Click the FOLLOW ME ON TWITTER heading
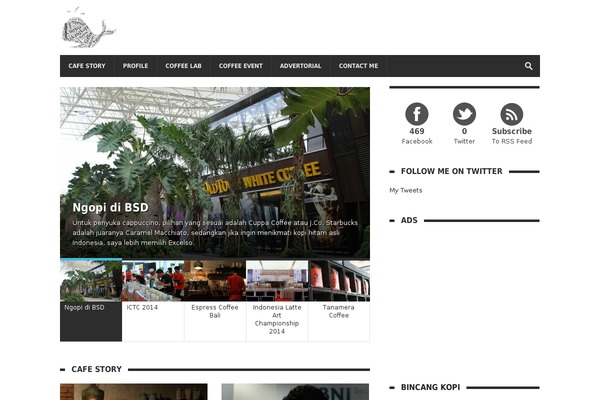Viewport: 600px width, 400px height. pyautogui.click(x=452, y=171)
